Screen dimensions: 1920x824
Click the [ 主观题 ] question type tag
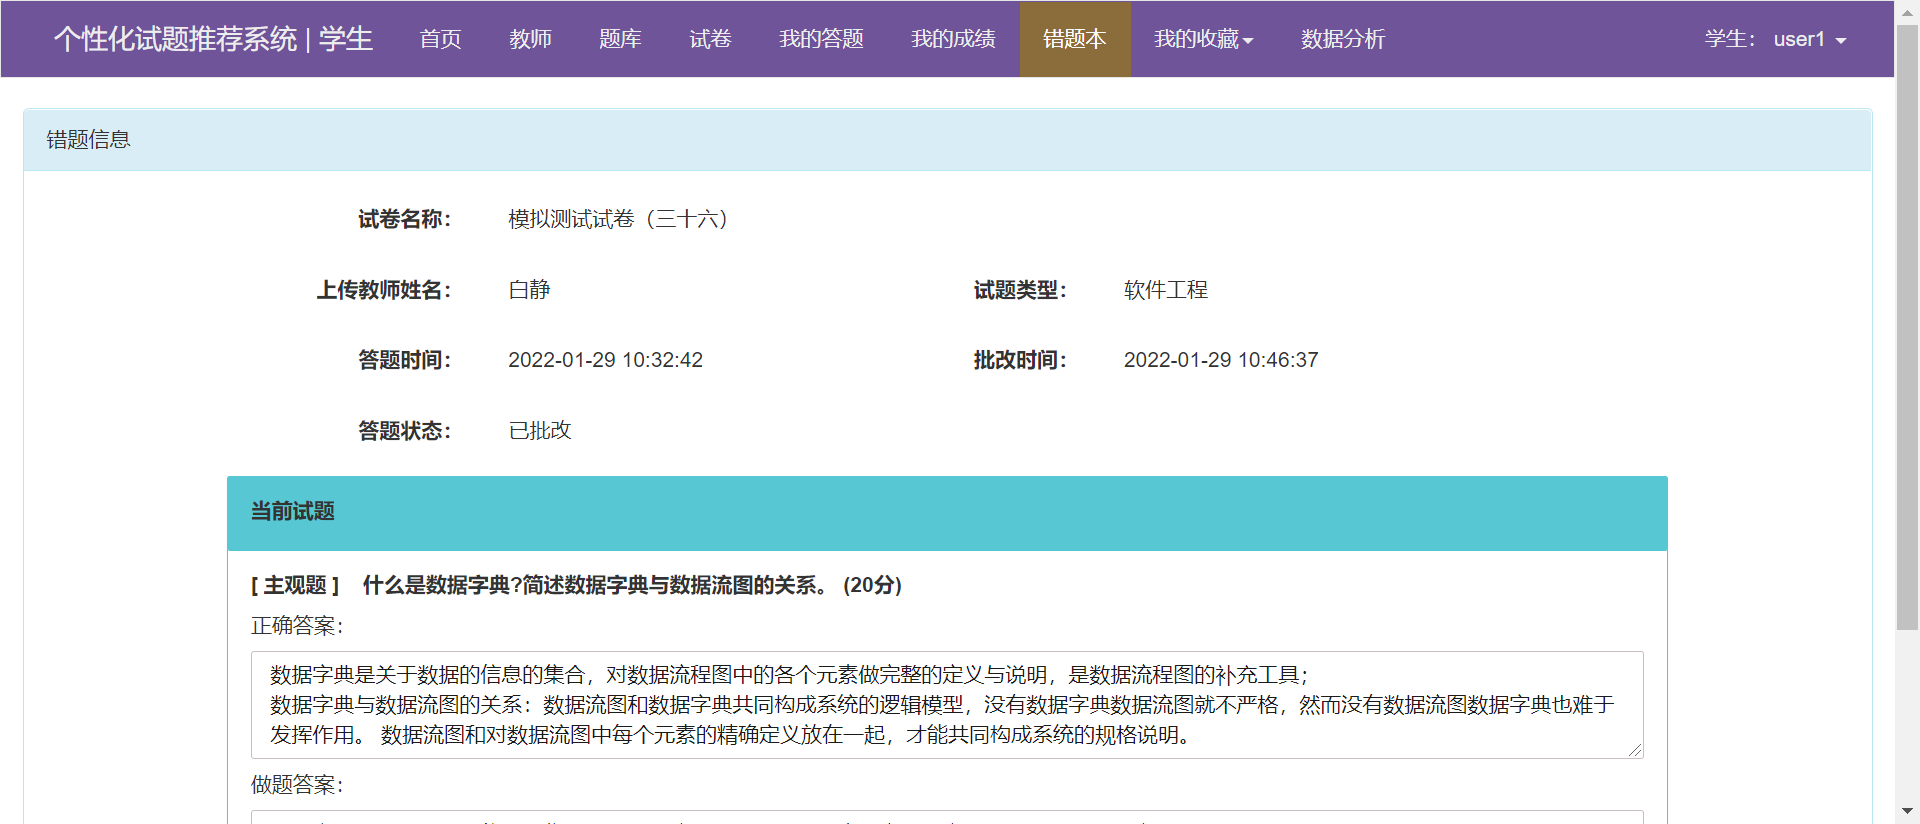click(295, 585)
